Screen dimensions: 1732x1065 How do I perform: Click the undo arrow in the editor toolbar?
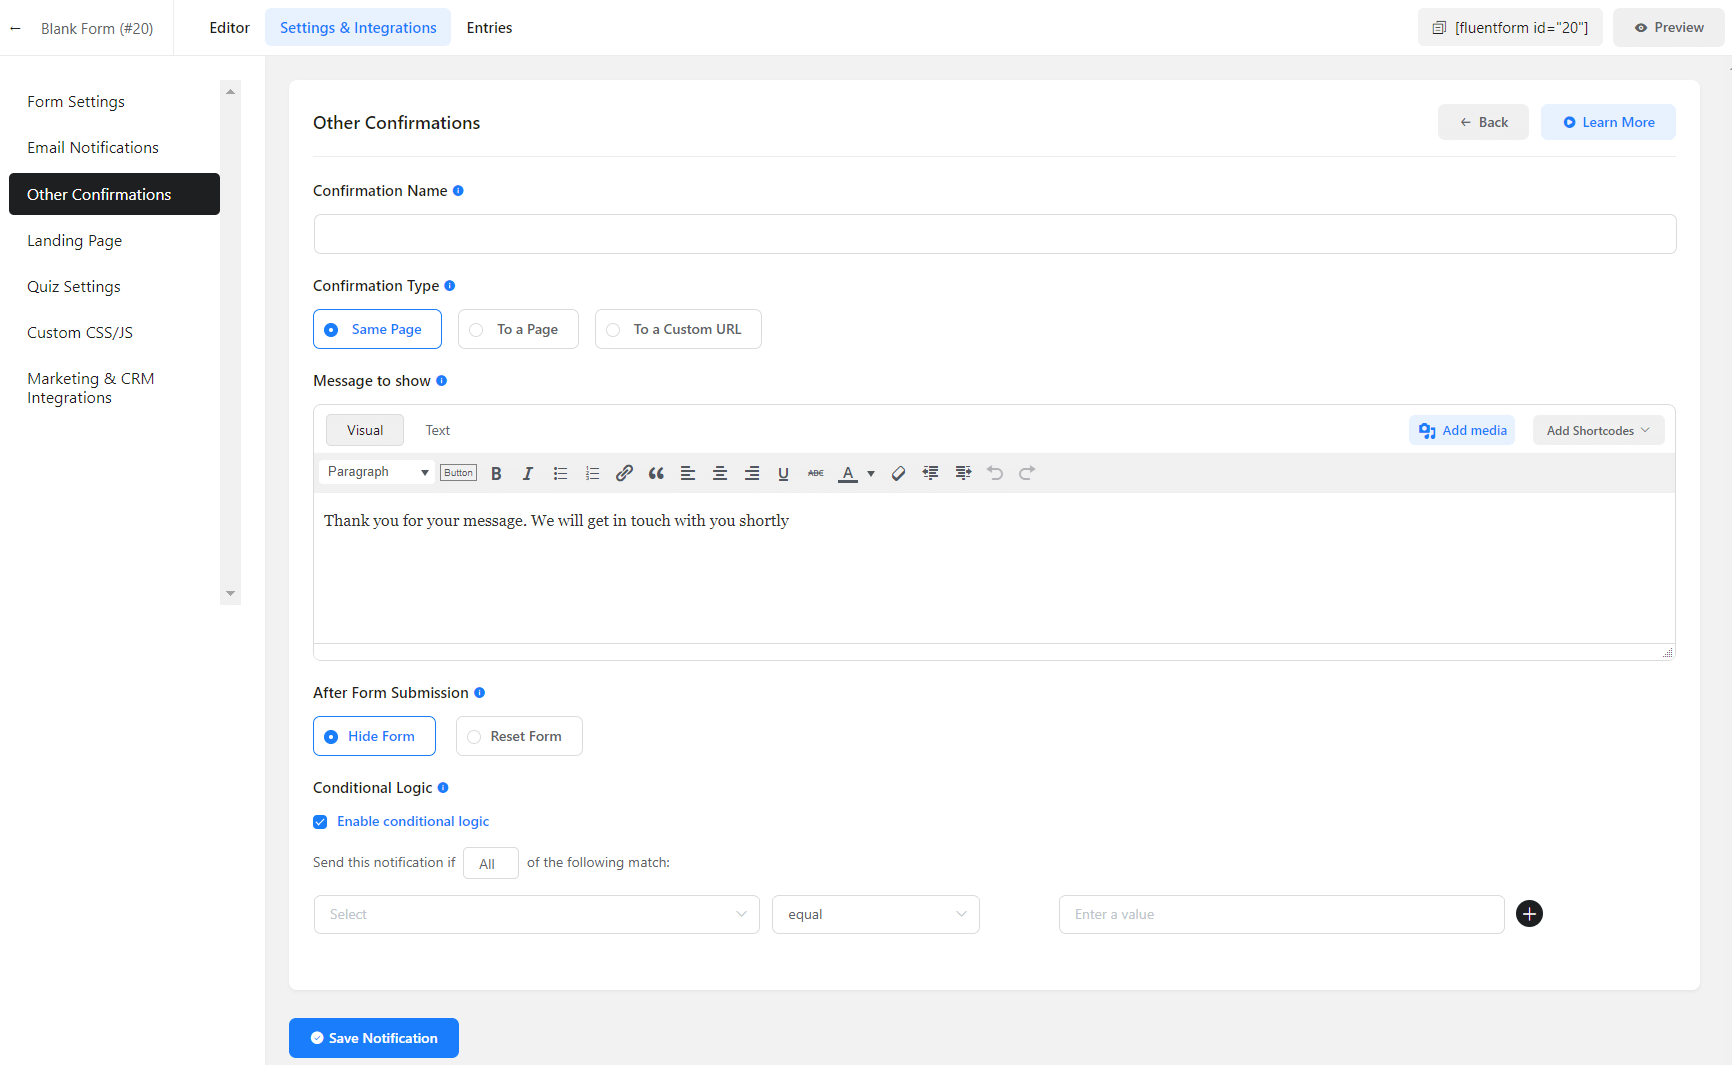point(995,473)
